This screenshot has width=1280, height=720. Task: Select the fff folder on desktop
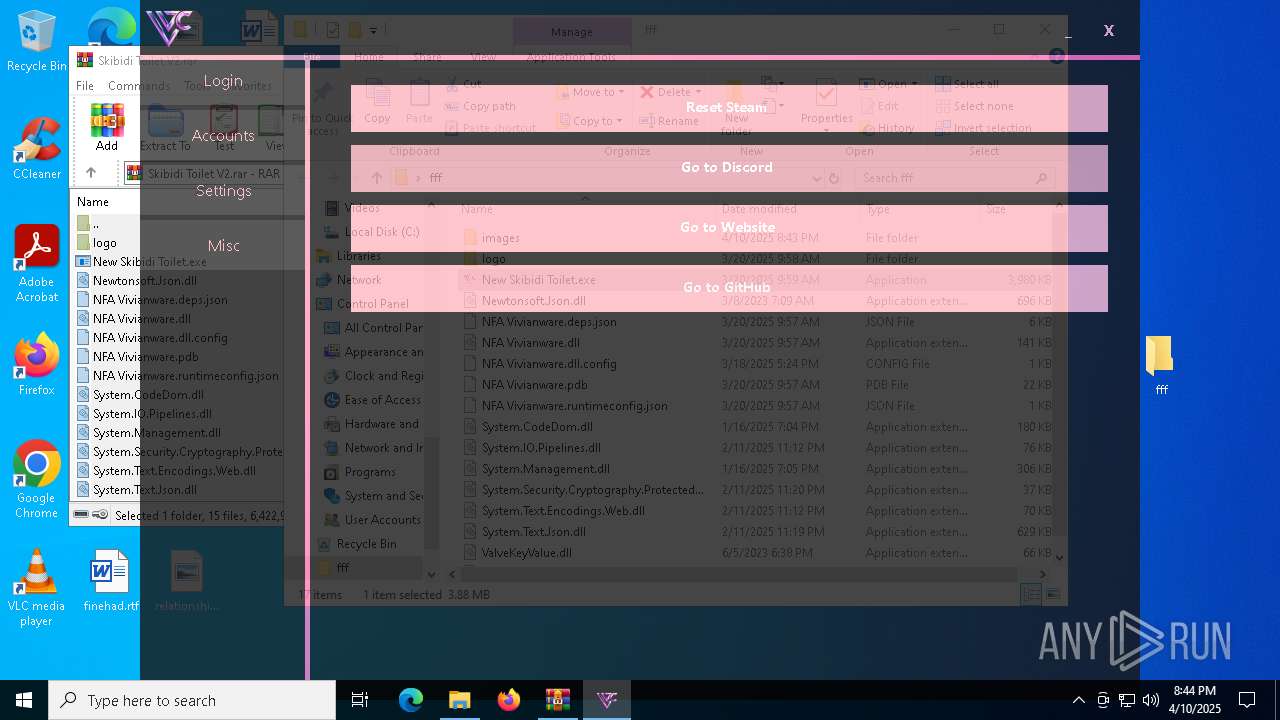click(1160, 366)
